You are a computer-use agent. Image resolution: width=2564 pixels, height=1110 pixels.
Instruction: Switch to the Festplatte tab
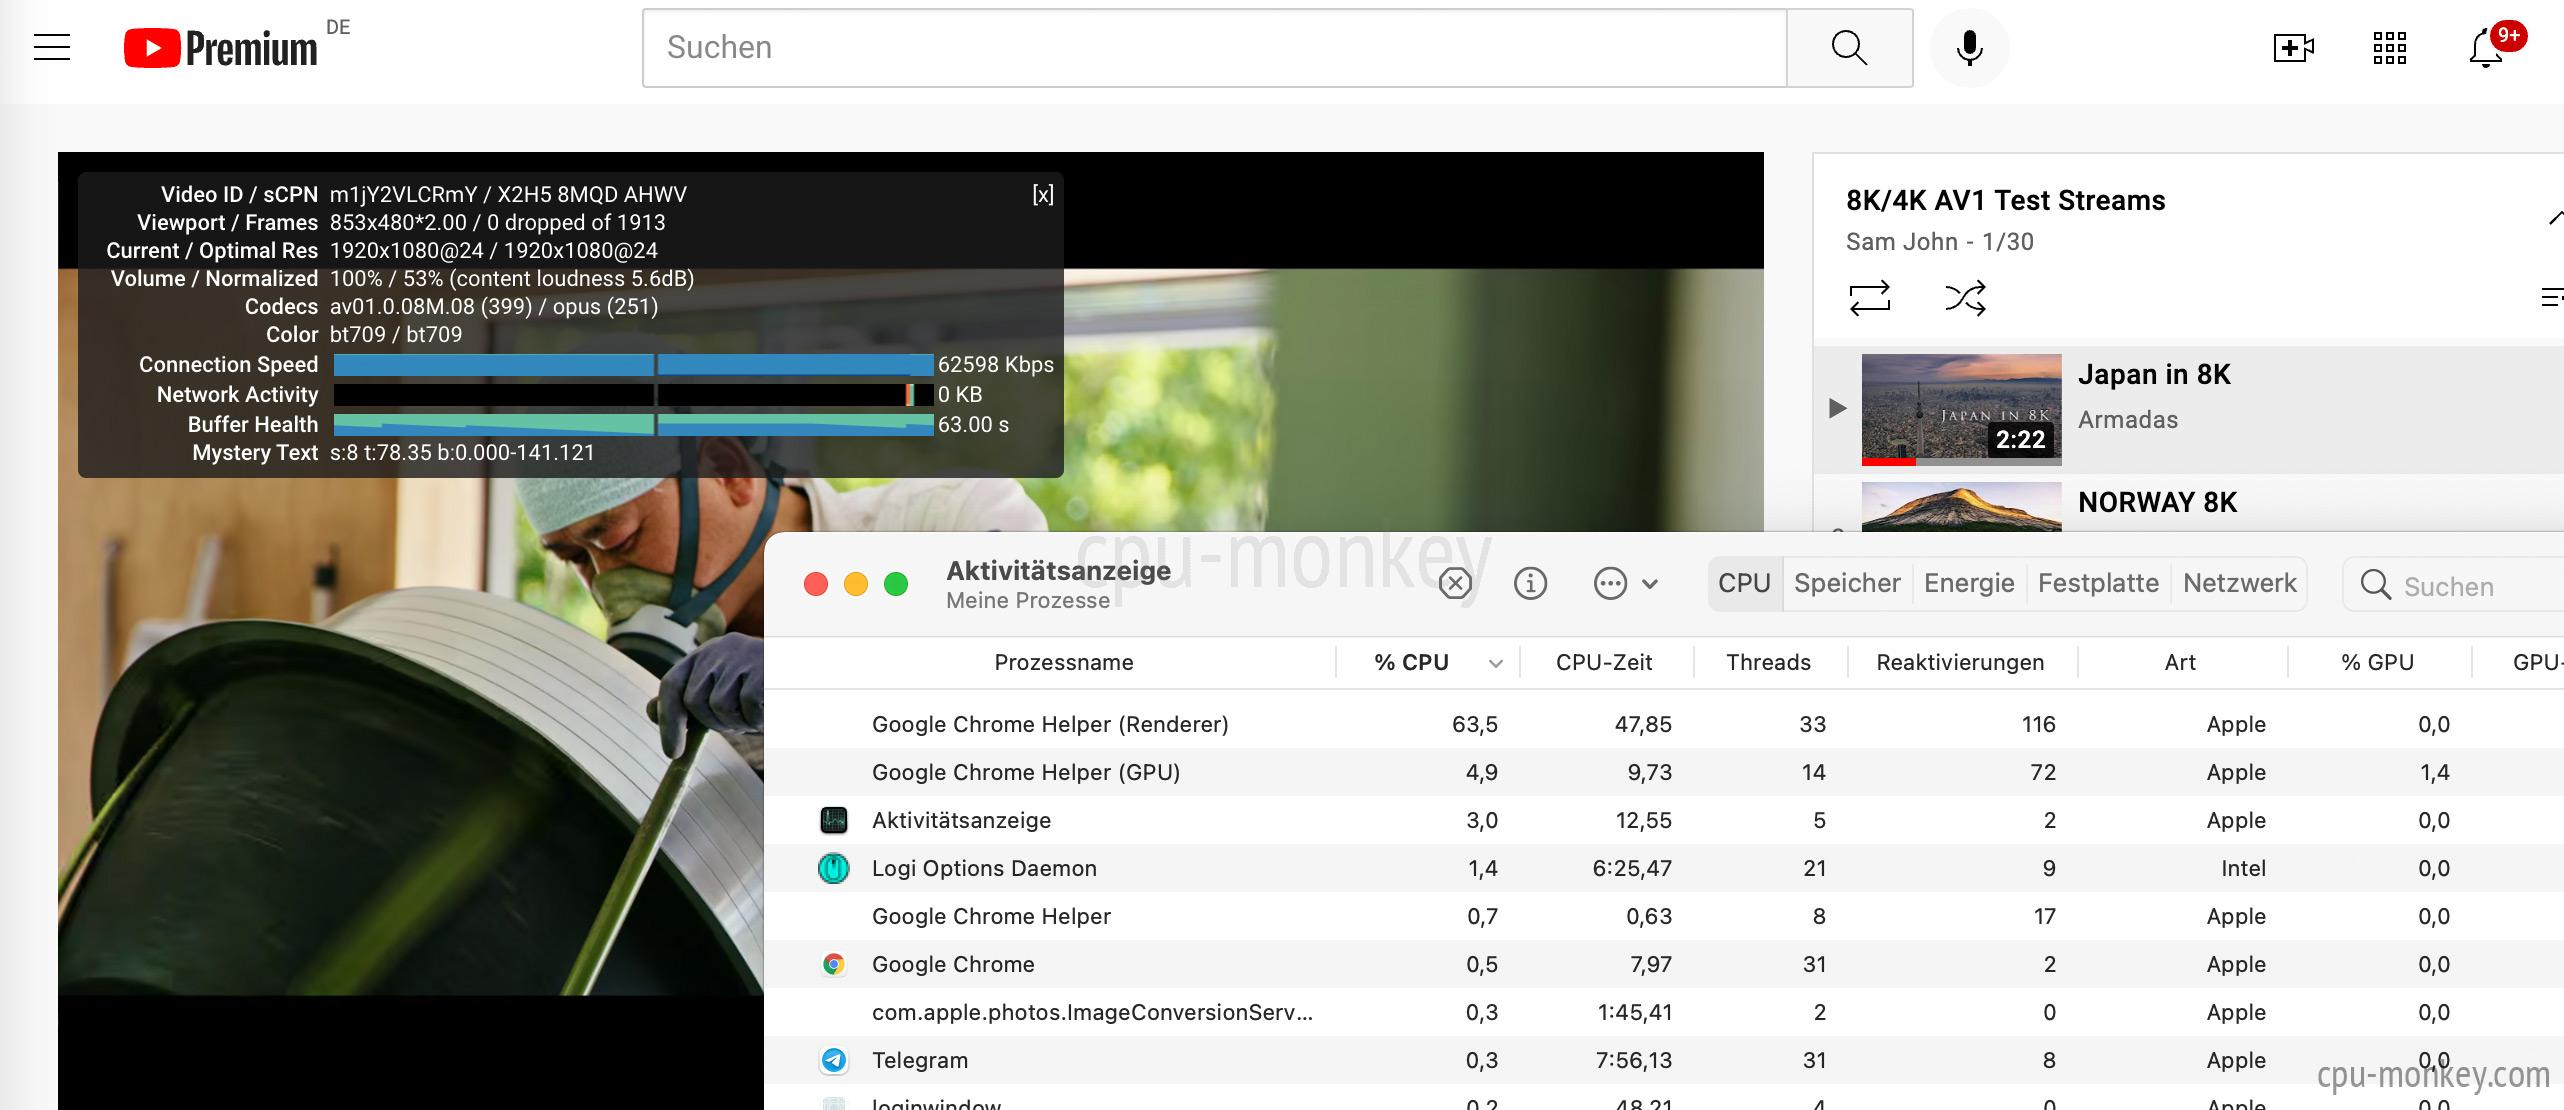click(2098, 583)
